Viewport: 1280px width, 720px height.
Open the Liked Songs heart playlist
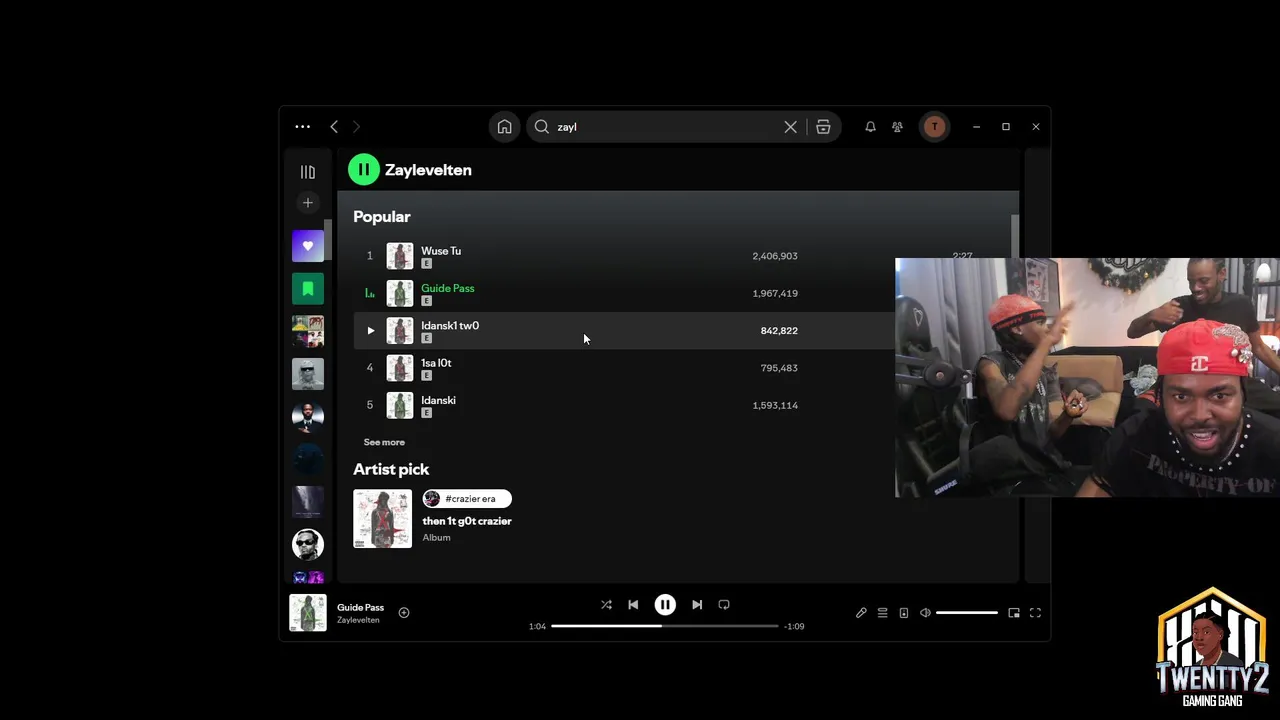(x=308, y=246)
